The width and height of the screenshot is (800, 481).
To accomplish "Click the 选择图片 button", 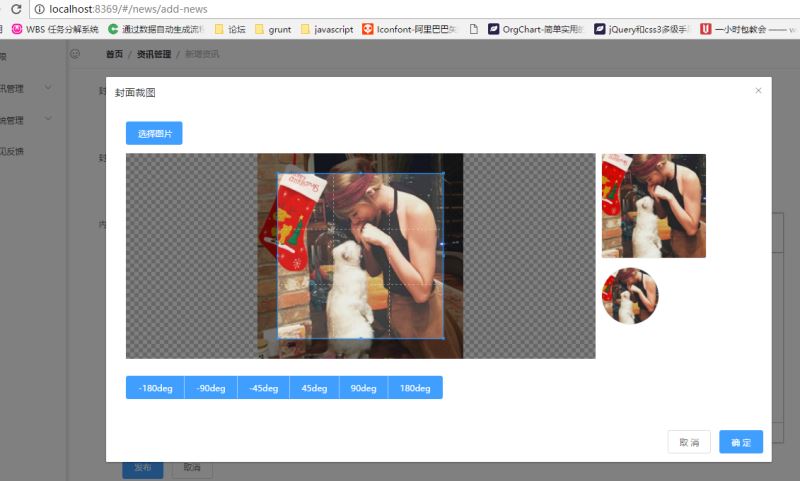I will coord(154,133).
